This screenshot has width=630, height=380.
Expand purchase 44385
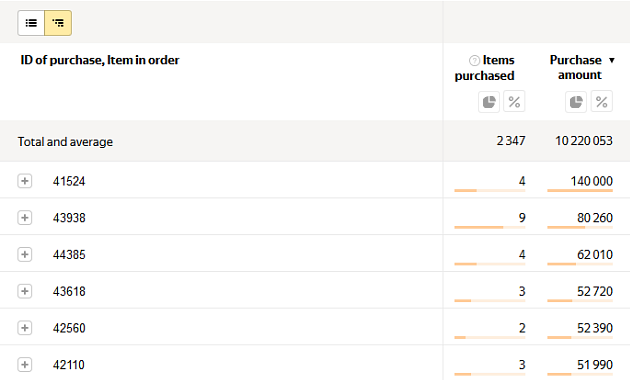click(25, 255)
